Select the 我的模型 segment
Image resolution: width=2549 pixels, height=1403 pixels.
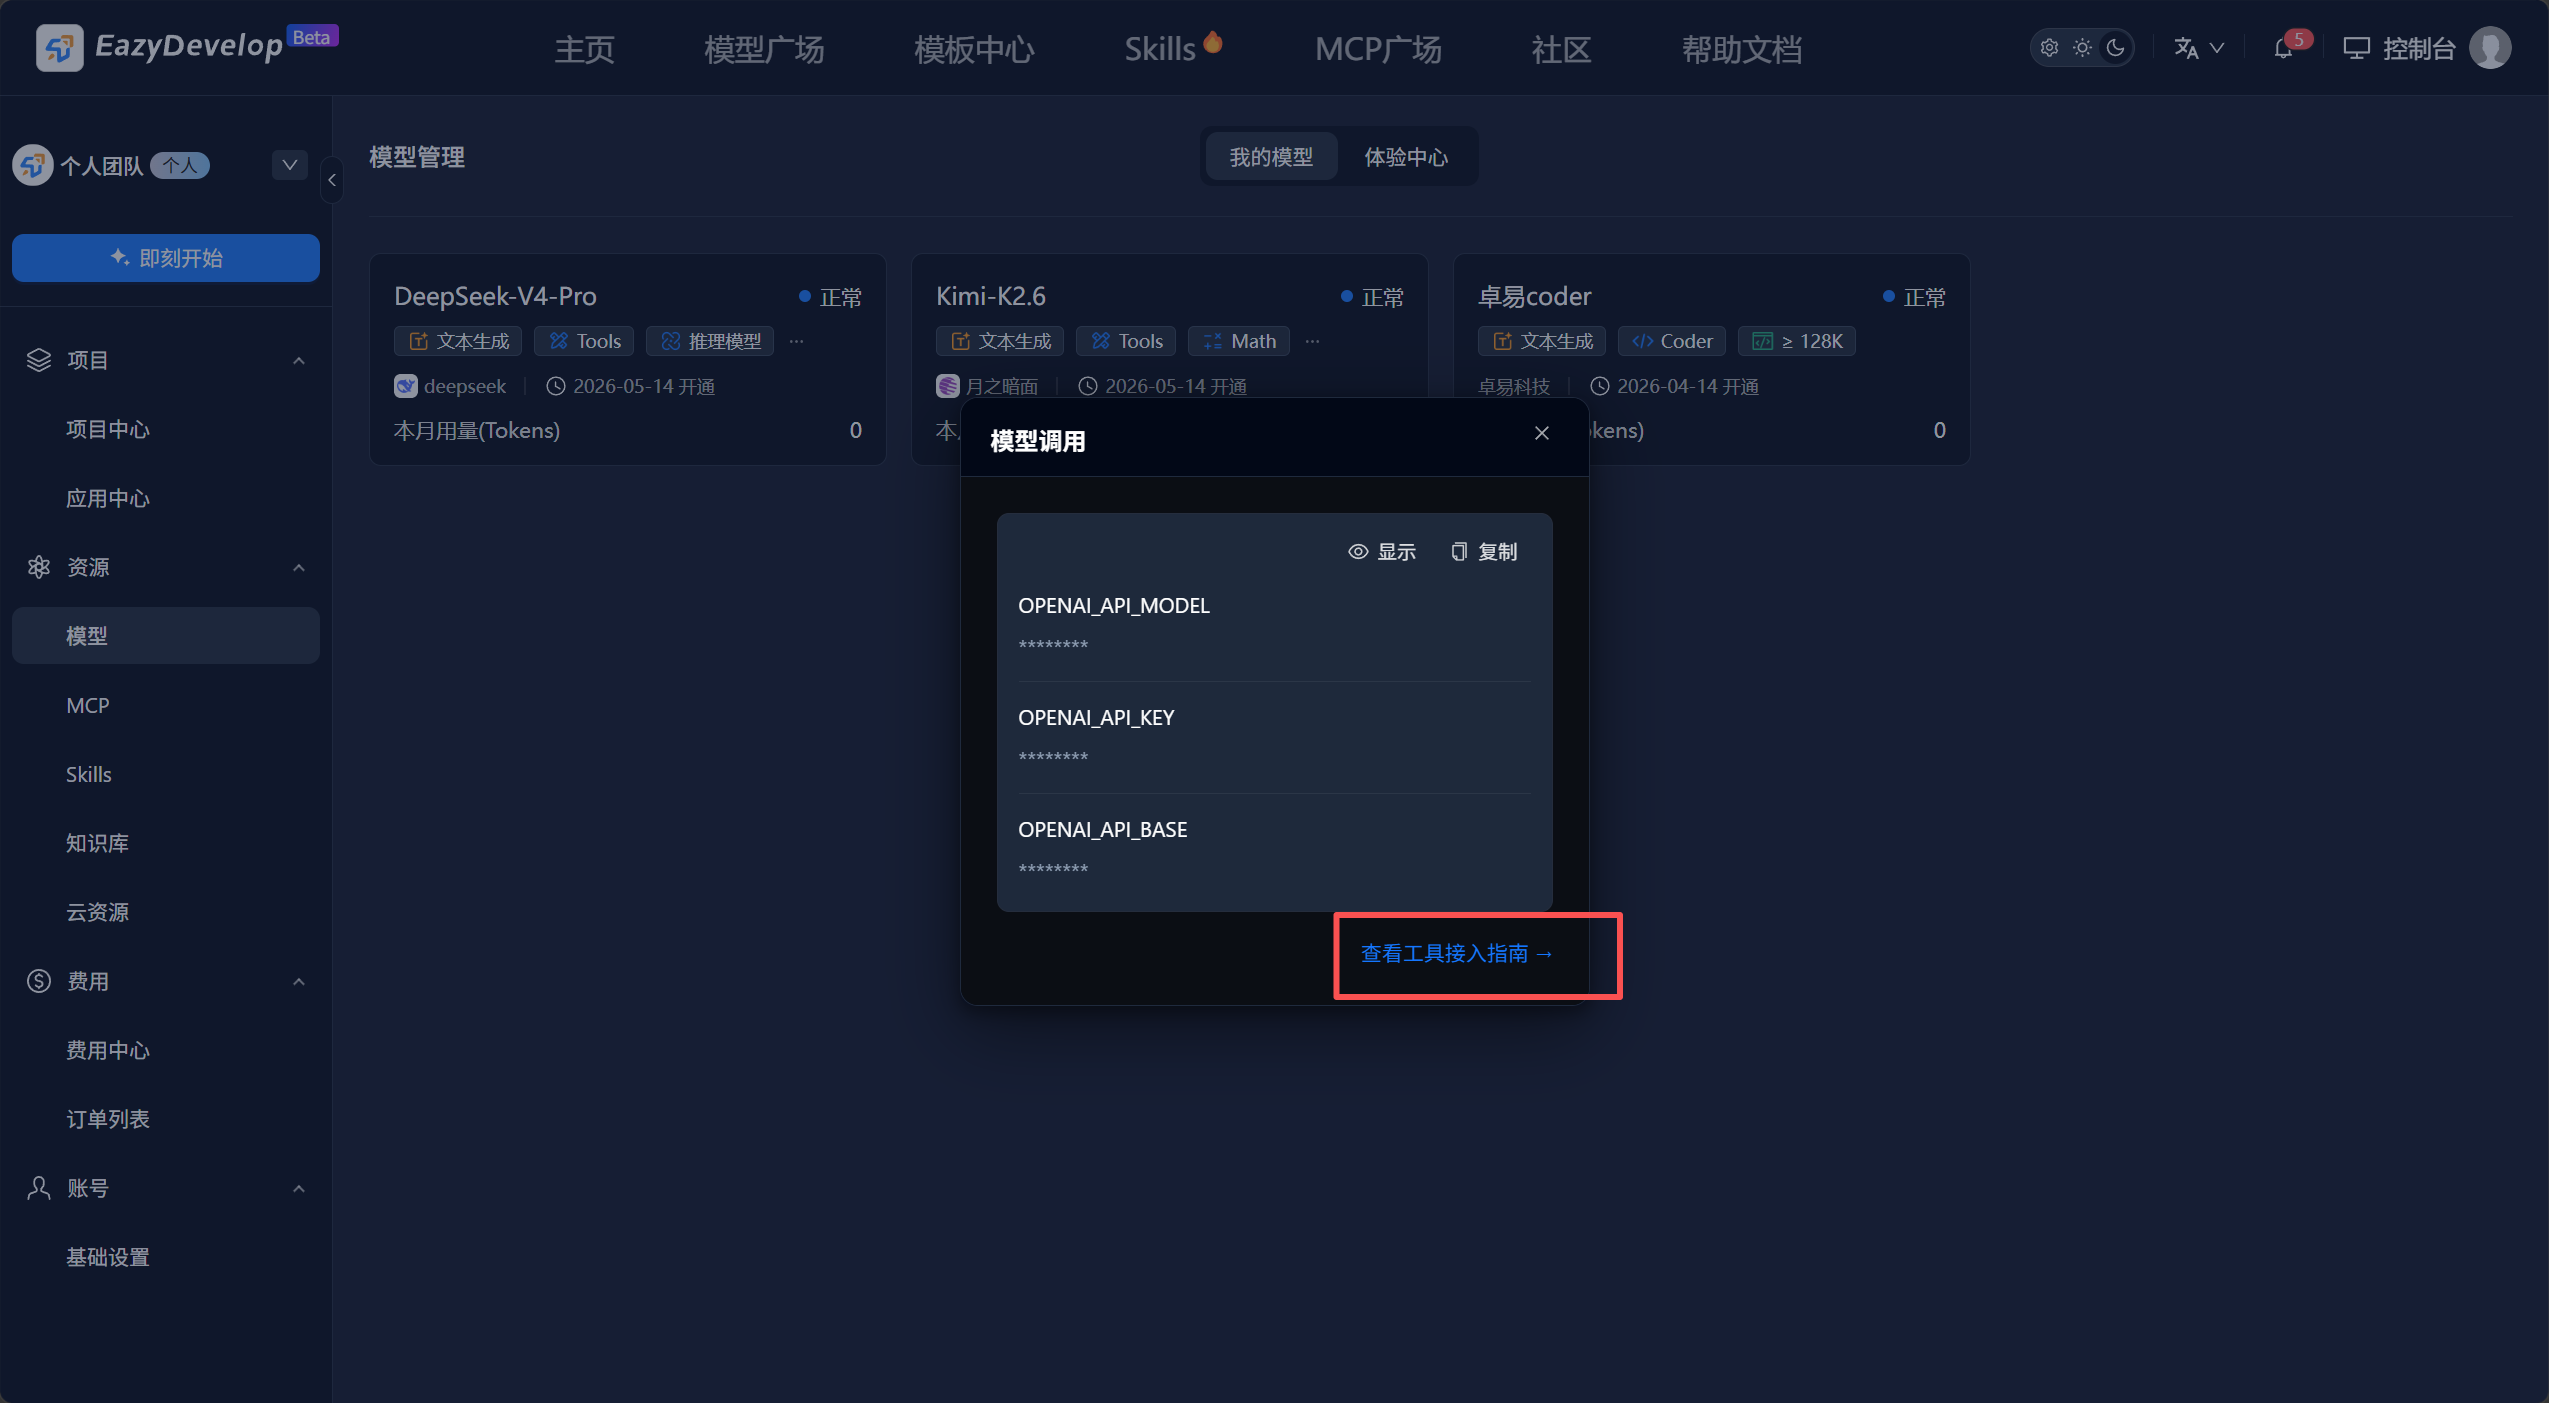tap(1271, 157)
